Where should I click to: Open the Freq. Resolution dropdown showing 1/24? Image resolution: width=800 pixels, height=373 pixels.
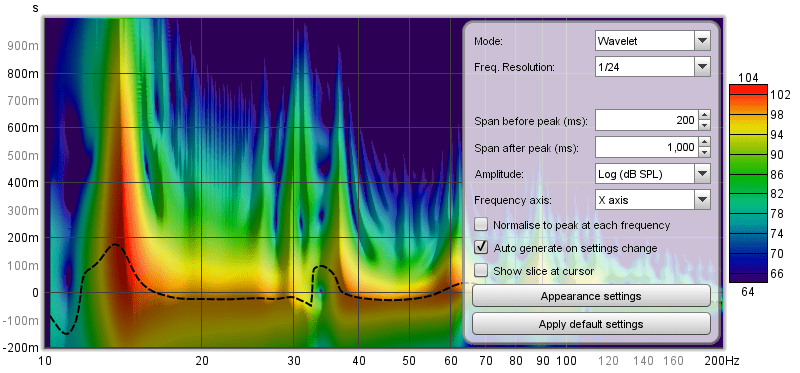point(653,66)
